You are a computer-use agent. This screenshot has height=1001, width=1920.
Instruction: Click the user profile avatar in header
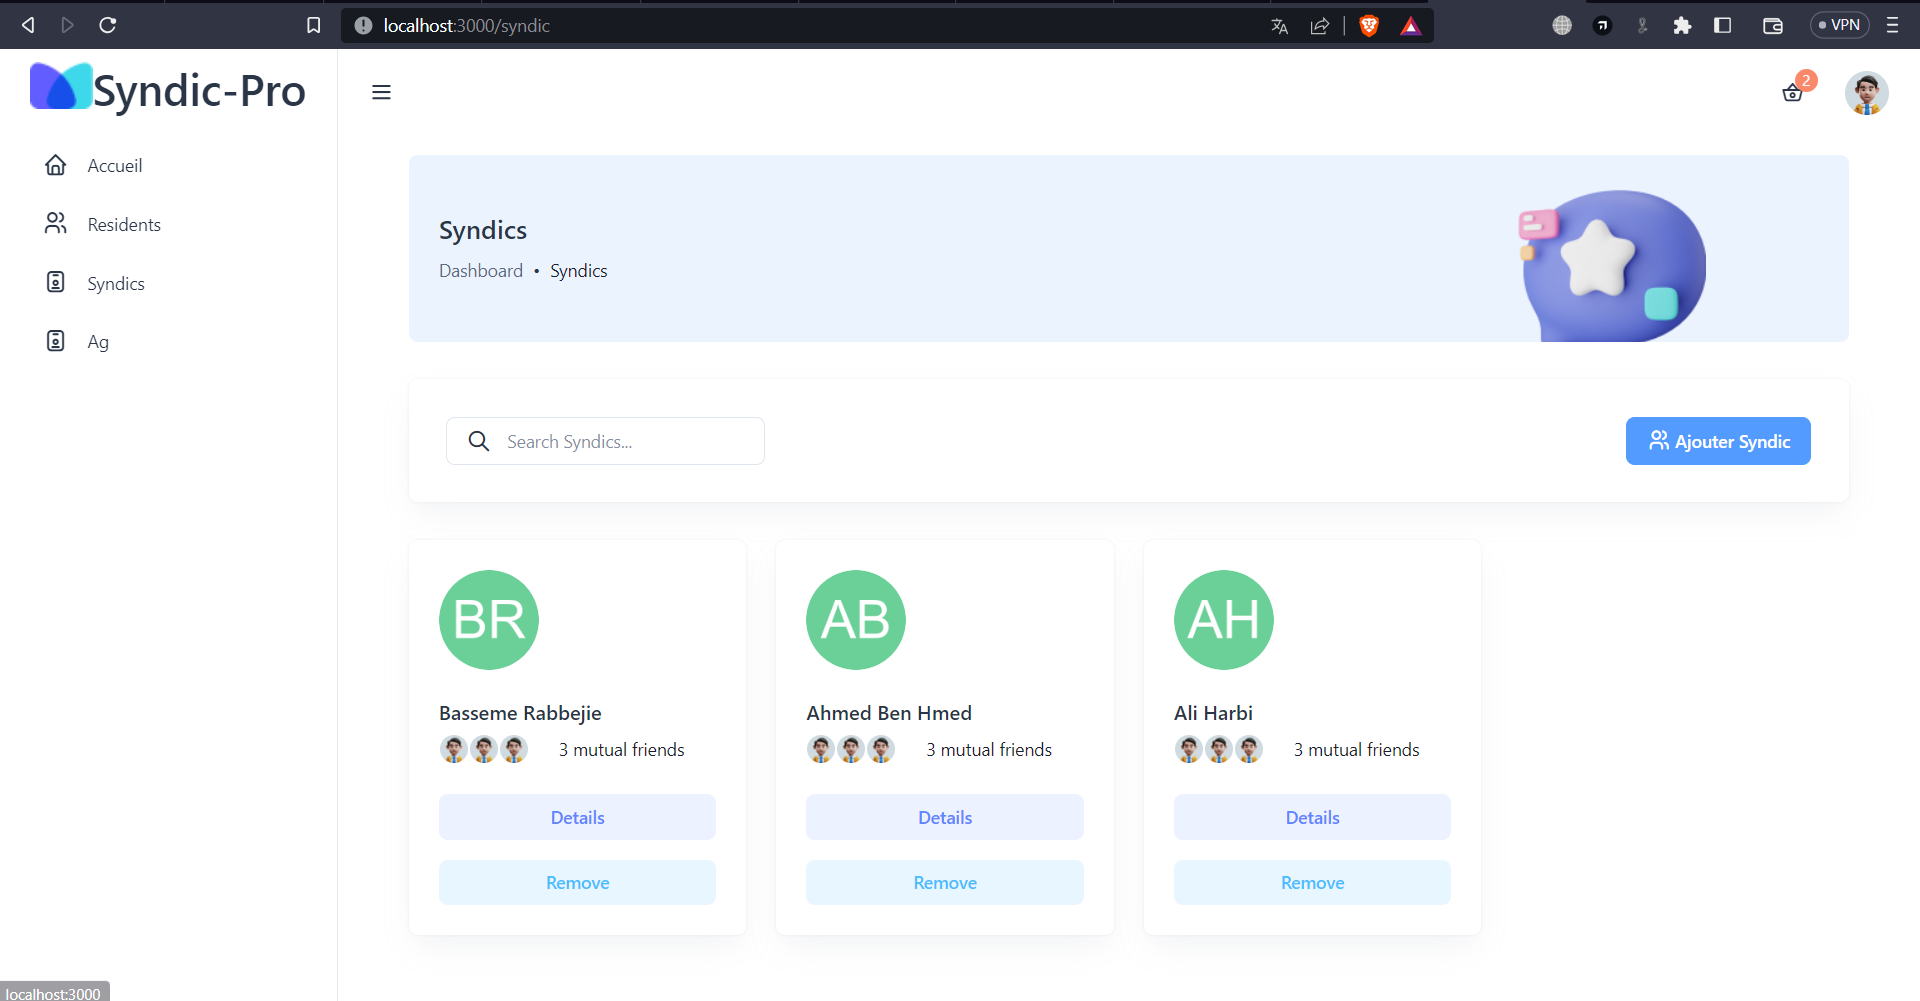coord(1866,93)
